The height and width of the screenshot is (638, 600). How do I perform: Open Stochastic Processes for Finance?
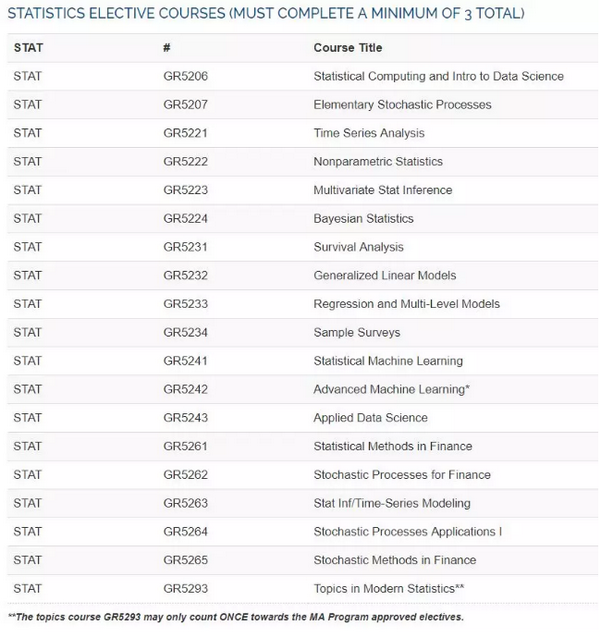pos(402,475)
